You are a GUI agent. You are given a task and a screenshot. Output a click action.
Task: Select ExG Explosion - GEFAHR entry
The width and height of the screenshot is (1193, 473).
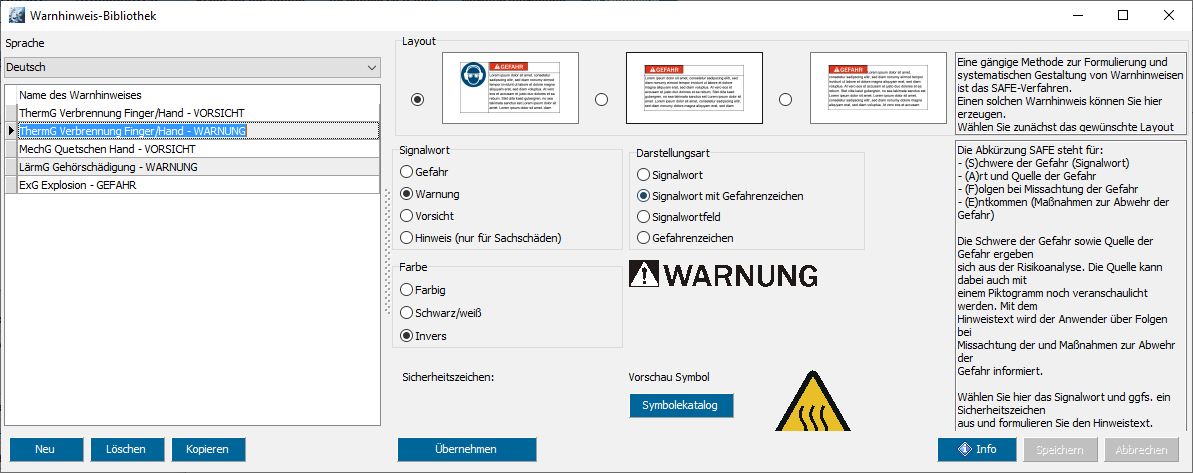78,185
